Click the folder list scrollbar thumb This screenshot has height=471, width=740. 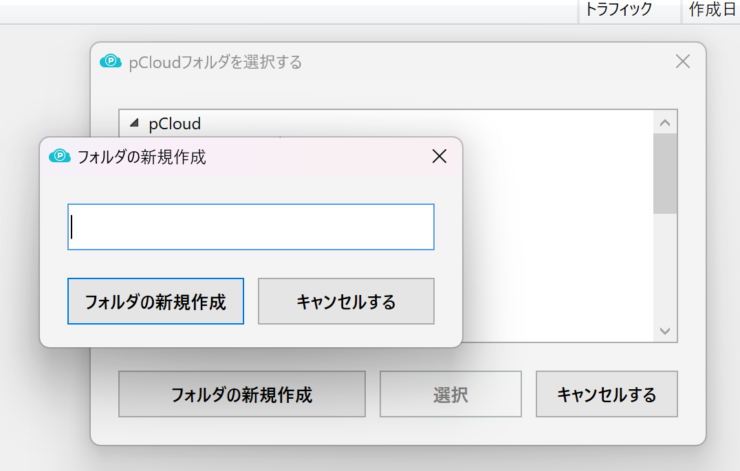point(665,174)
